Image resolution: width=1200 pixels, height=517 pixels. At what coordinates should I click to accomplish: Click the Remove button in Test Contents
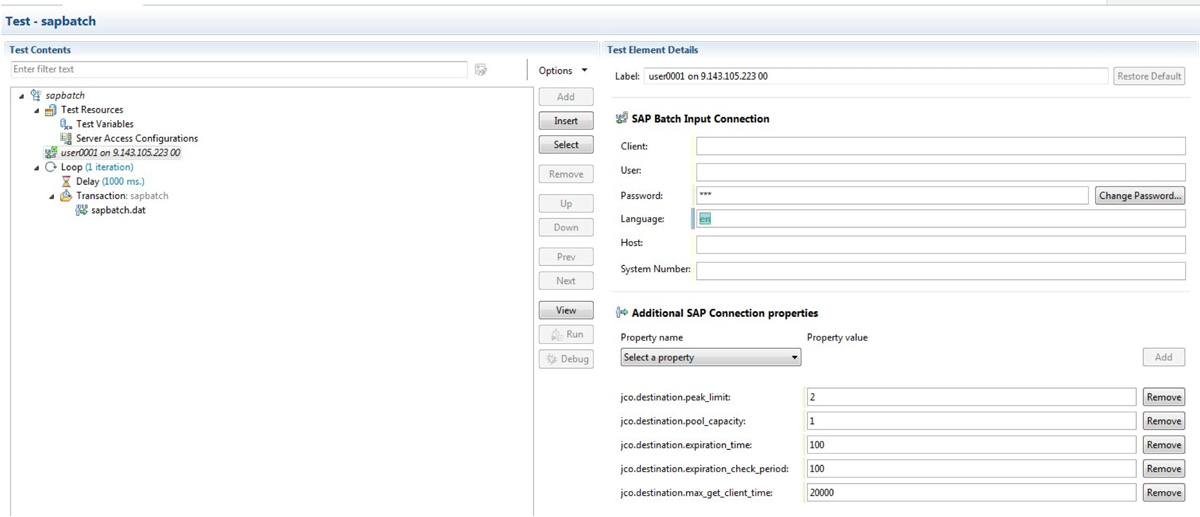566,174
